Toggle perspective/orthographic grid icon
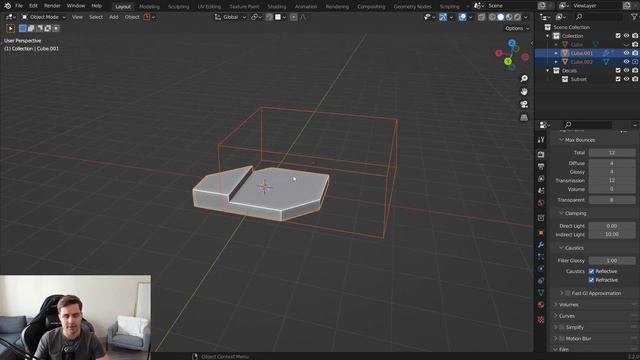This screenshot has height=360, width=640. pos(524,118)
